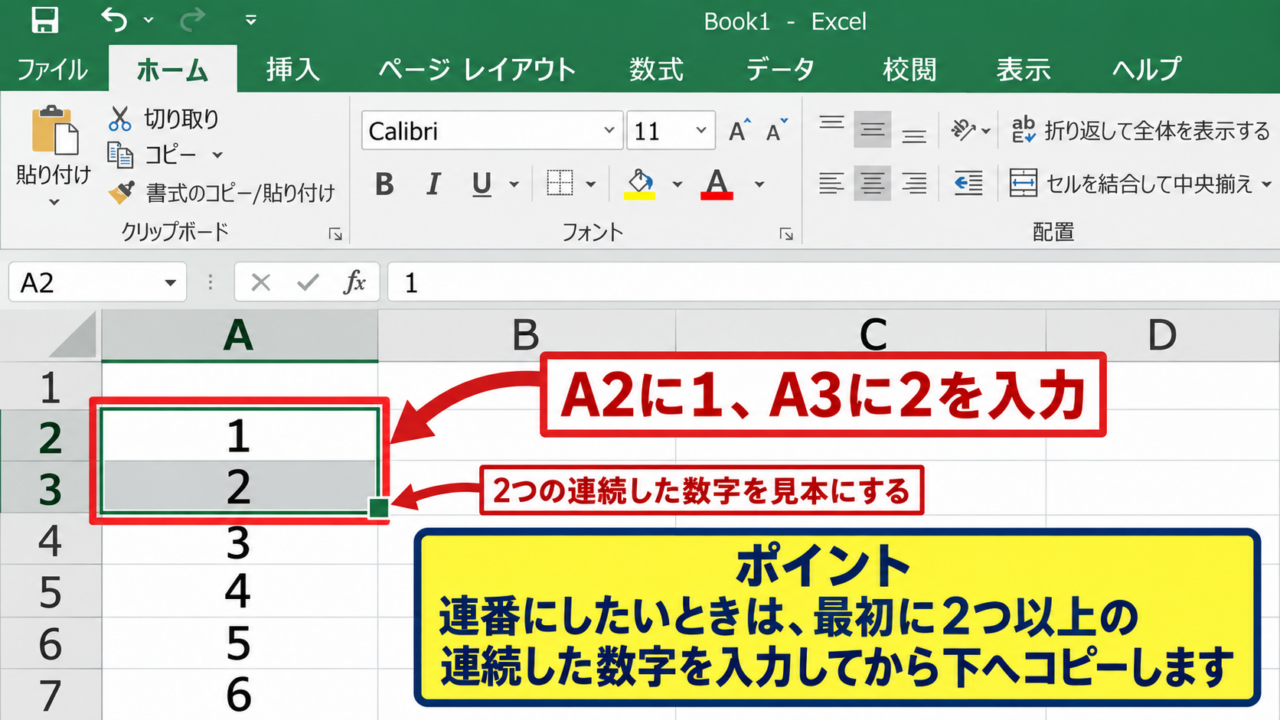Open the フォント dialog launcher

[x=786, y=234]
